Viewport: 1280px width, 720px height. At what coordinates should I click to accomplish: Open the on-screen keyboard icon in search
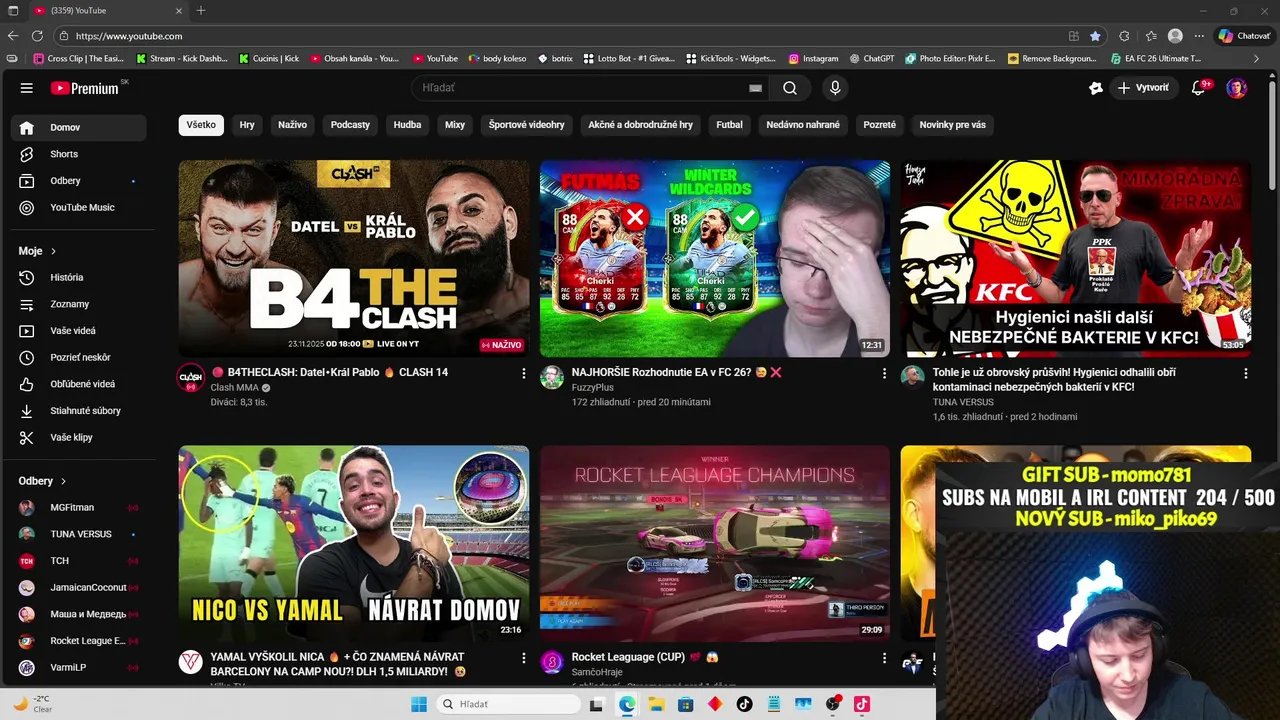[x=756, y=88]
